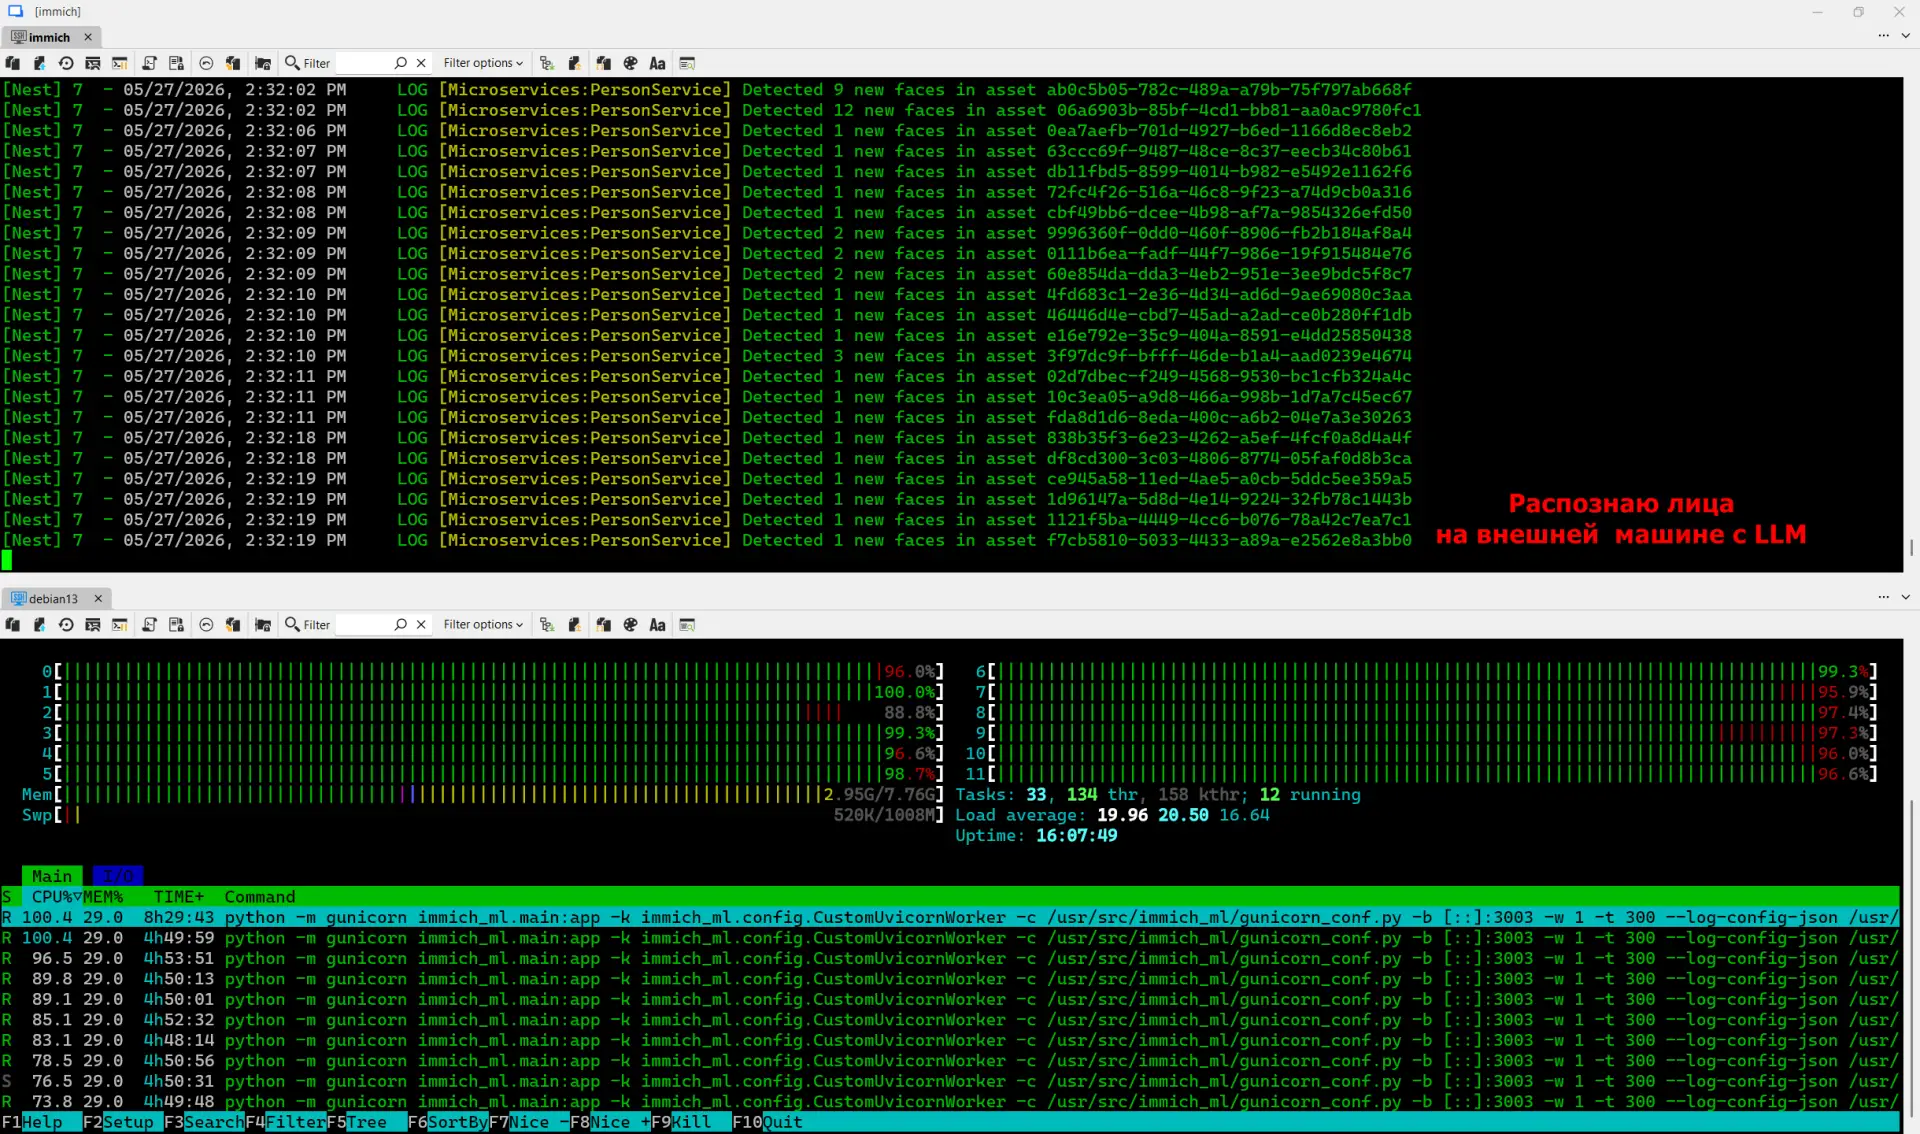Screen dimensions: 1920x1134
Task: Sort htop by CPU% column header
Action: [56, 897]
